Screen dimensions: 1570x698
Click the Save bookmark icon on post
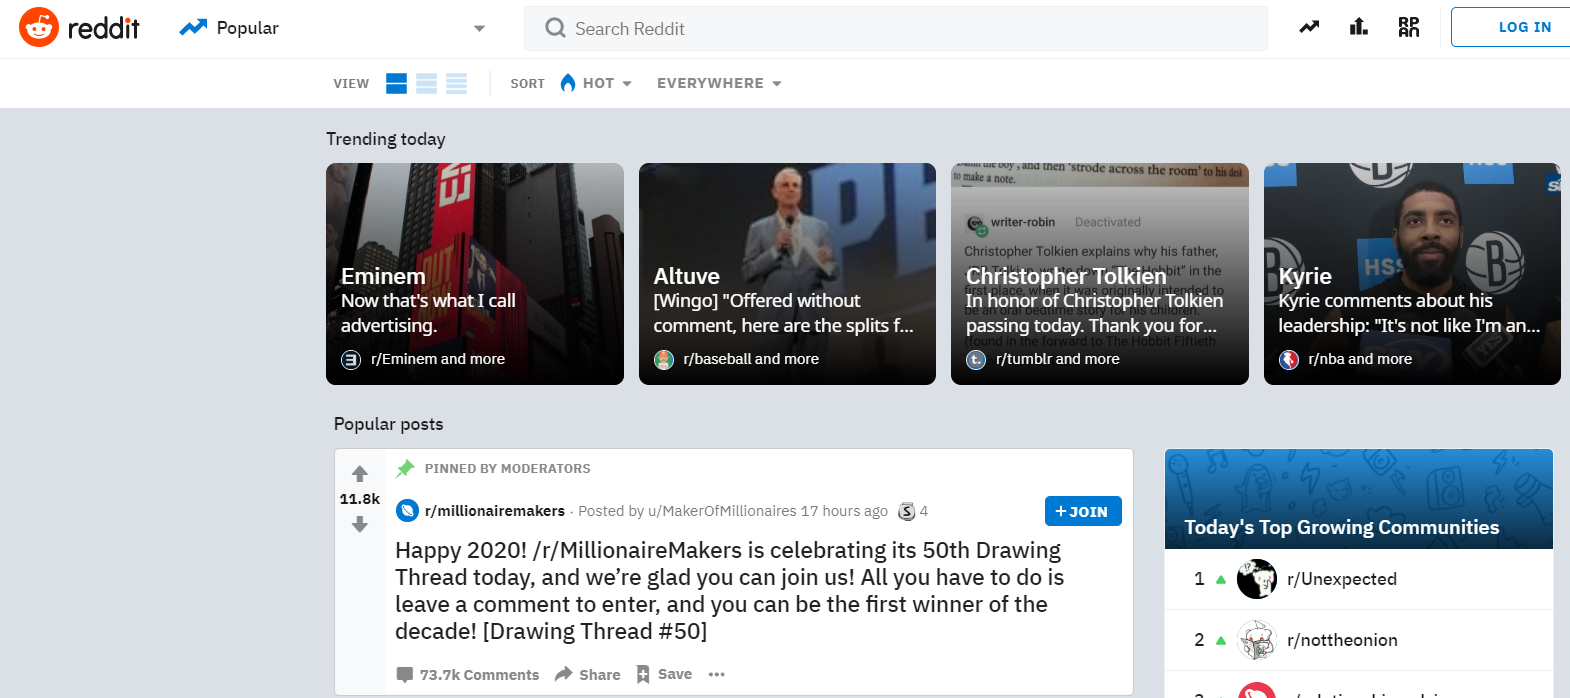click(643, 674)
